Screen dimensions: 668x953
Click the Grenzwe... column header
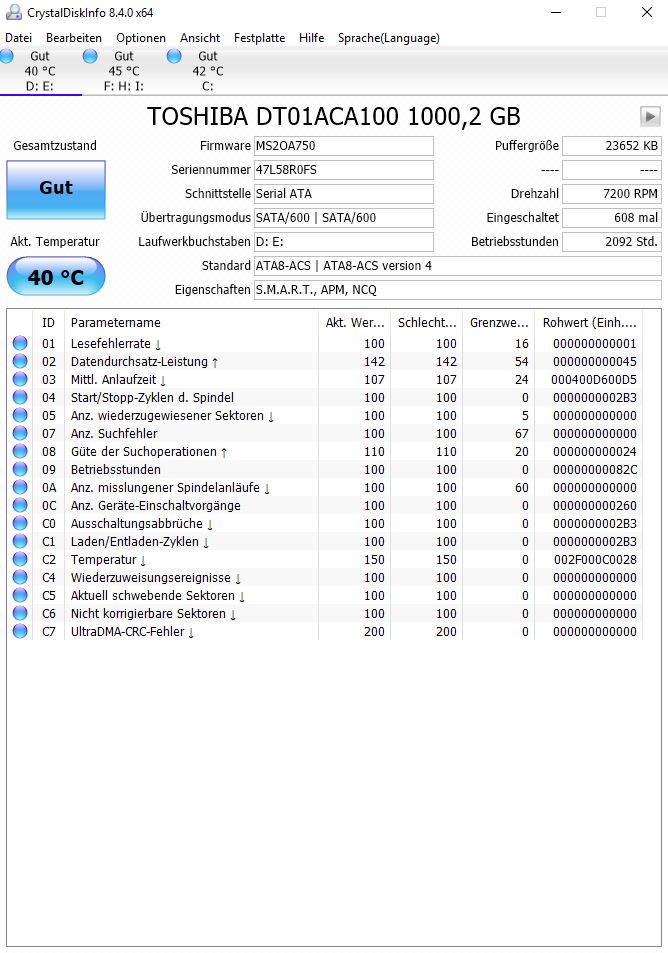tap(498, 323)
